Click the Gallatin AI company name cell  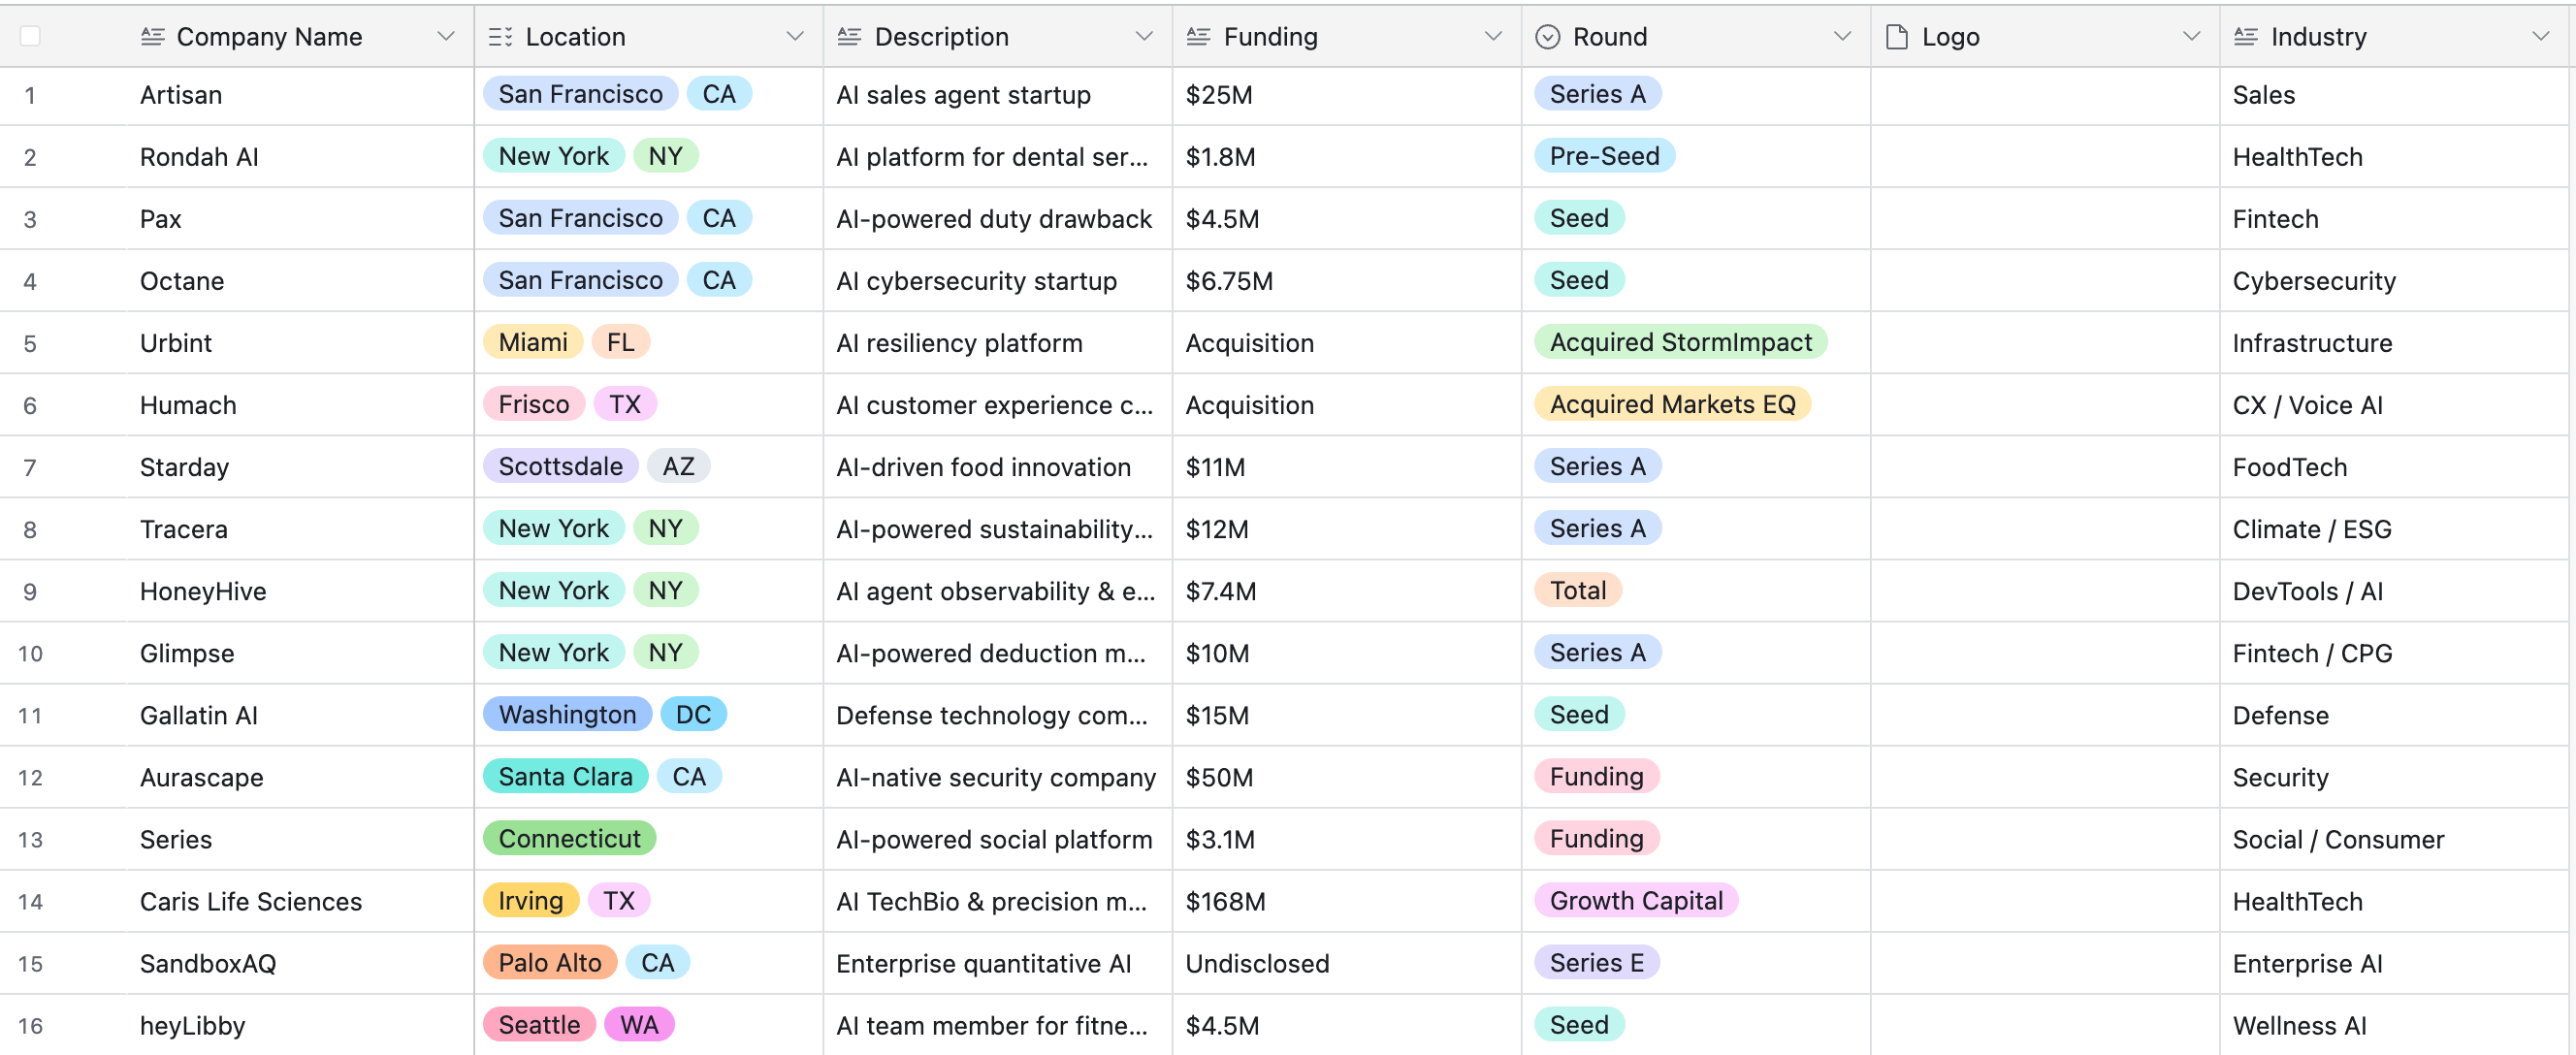(300, 715)
